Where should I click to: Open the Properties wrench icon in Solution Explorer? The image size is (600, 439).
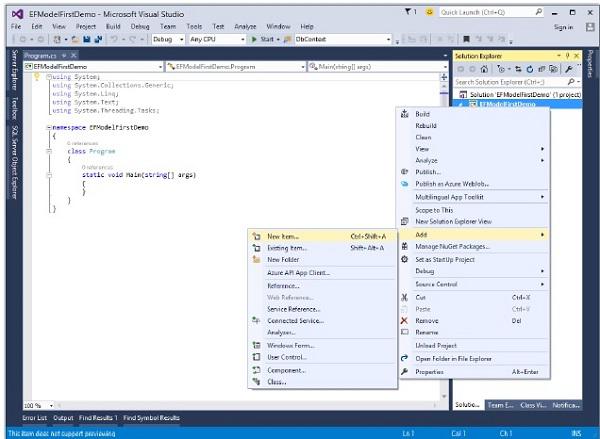pyautogui.click(x=569, y=69)
